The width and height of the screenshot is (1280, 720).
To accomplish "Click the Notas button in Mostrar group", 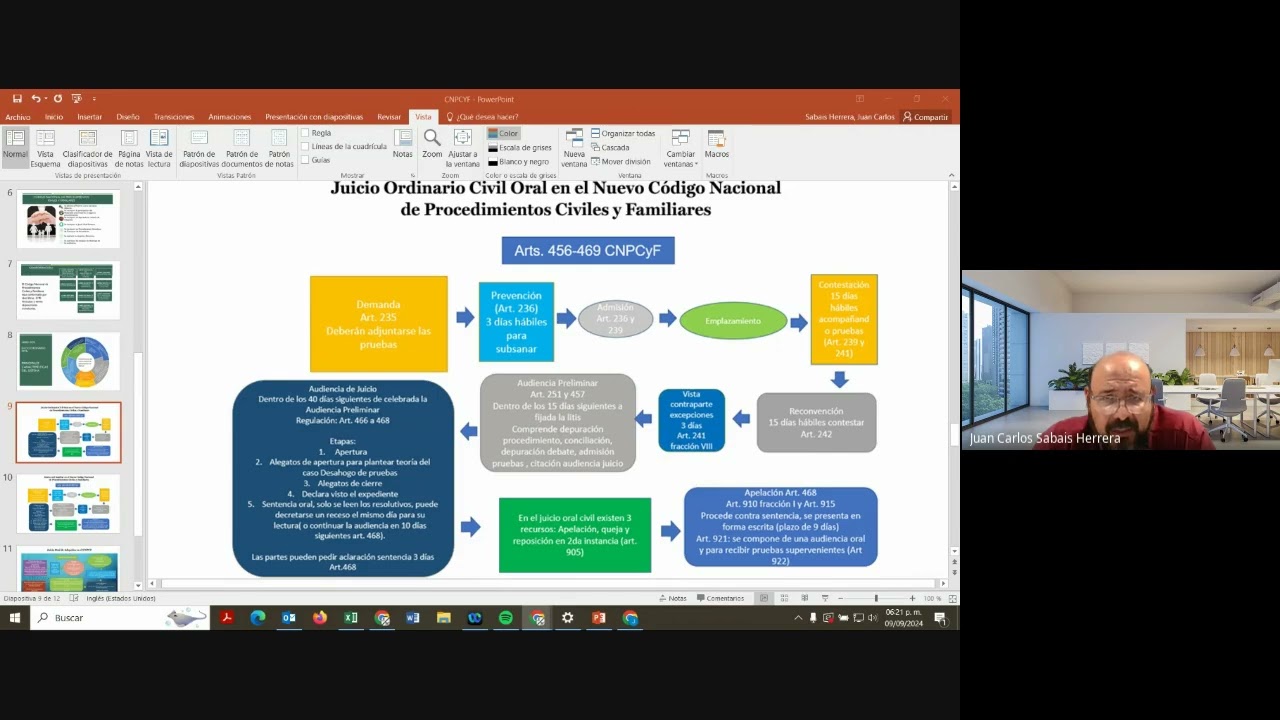I will (x=402, y=143).
